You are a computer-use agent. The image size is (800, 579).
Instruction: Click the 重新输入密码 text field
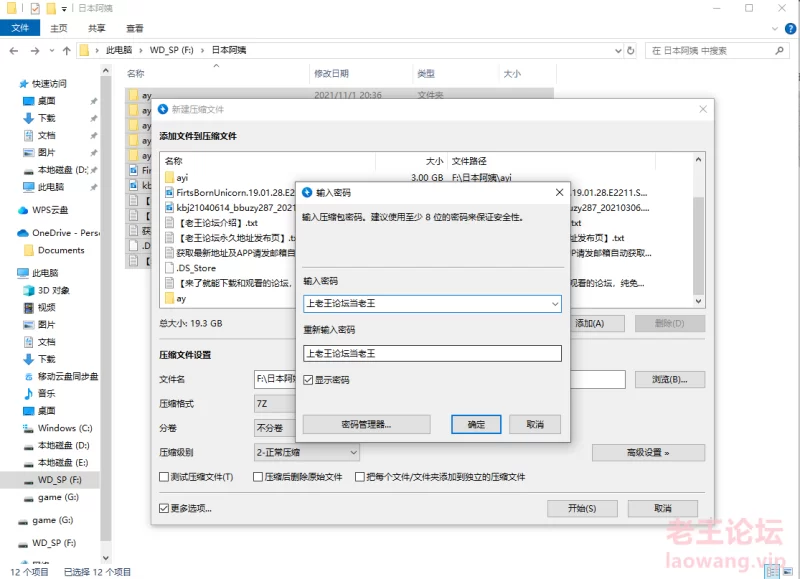(x=432, y=353)
